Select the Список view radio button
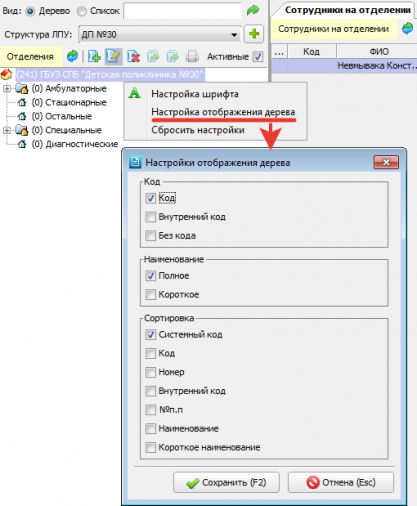Screen dimensions: 417x506 coord(82,11)
